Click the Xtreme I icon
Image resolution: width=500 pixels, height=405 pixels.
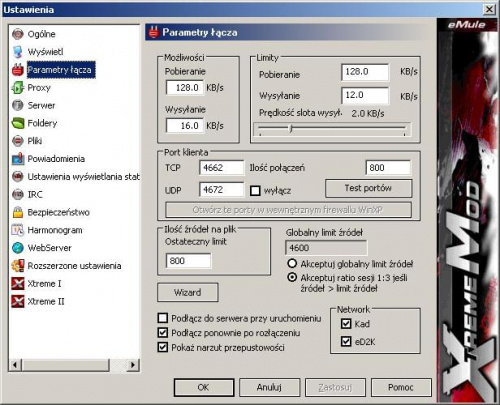point(18,284)
